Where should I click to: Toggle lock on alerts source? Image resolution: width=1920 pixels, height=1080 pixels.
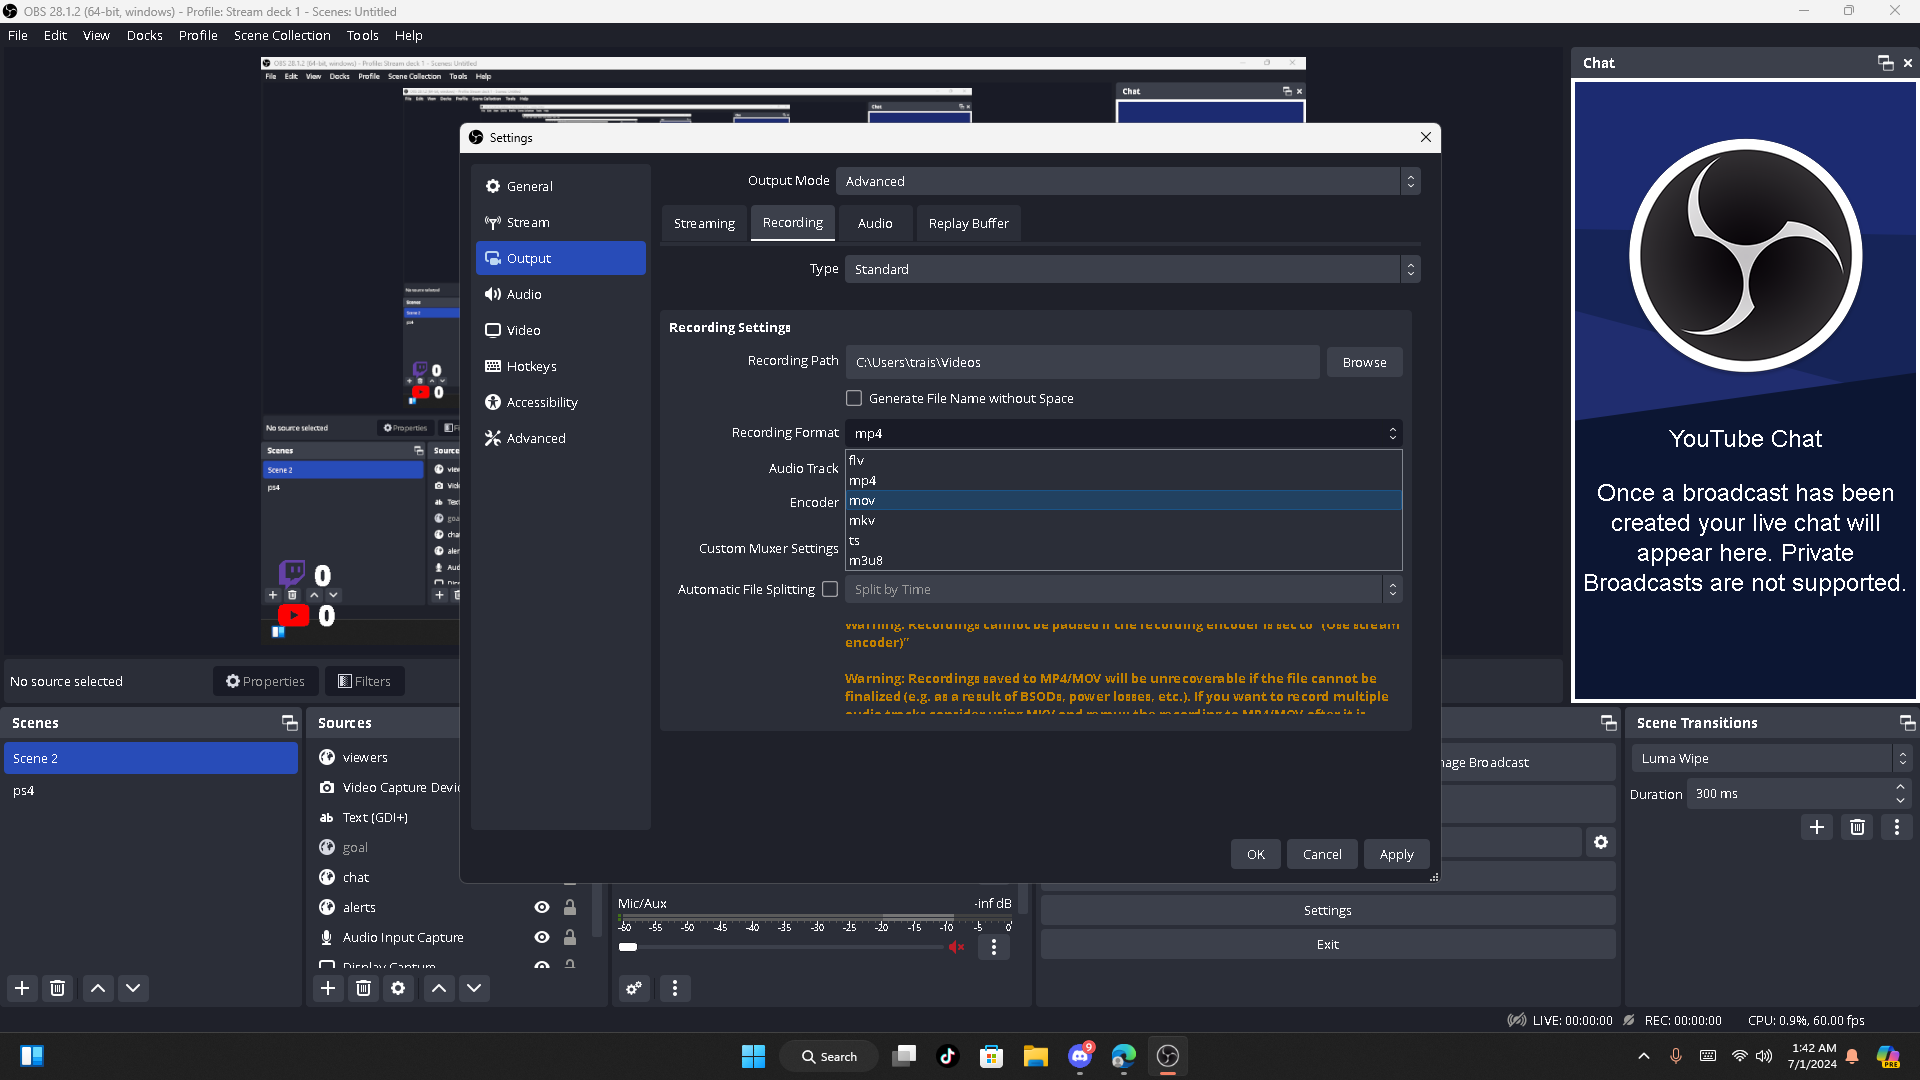click(570, 907)
